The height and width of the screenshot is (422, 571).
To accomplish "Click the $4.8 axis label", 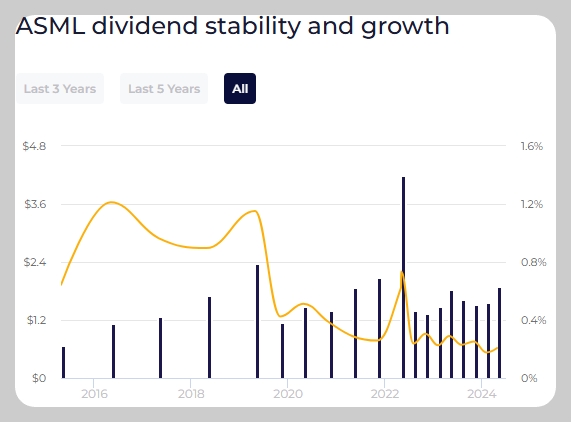I will [x=34, y=146].
